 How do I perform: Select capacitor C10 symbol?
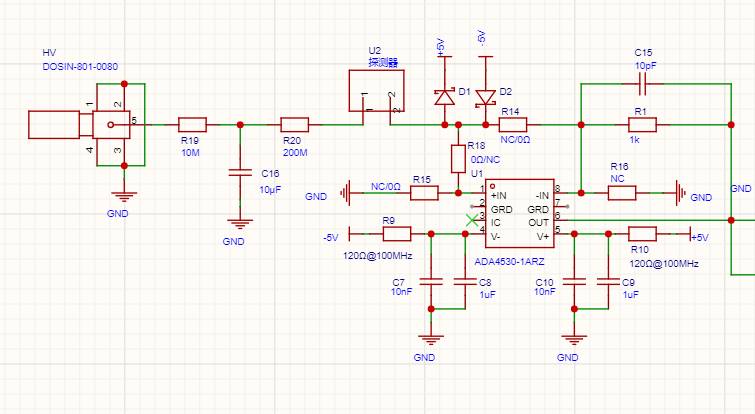click(x=574, y=281)
